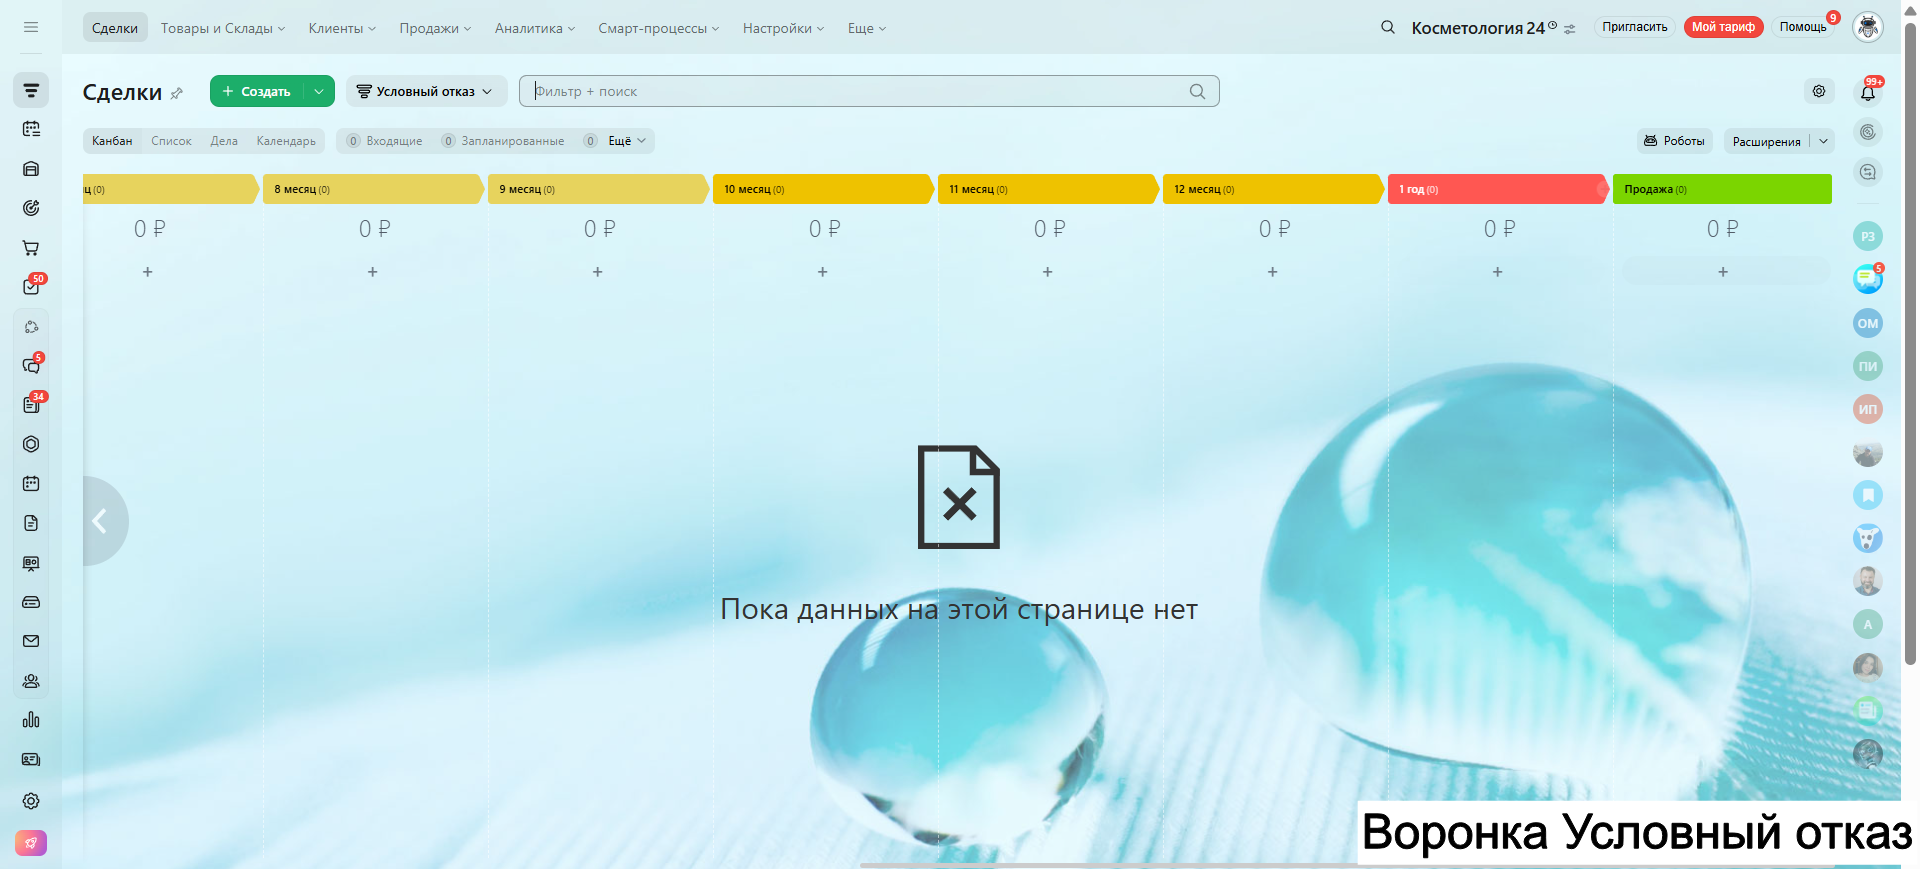Click the pink rocket icon at sidebar bottom
The image size is (1920, 869).
click(x=31, y=843)
